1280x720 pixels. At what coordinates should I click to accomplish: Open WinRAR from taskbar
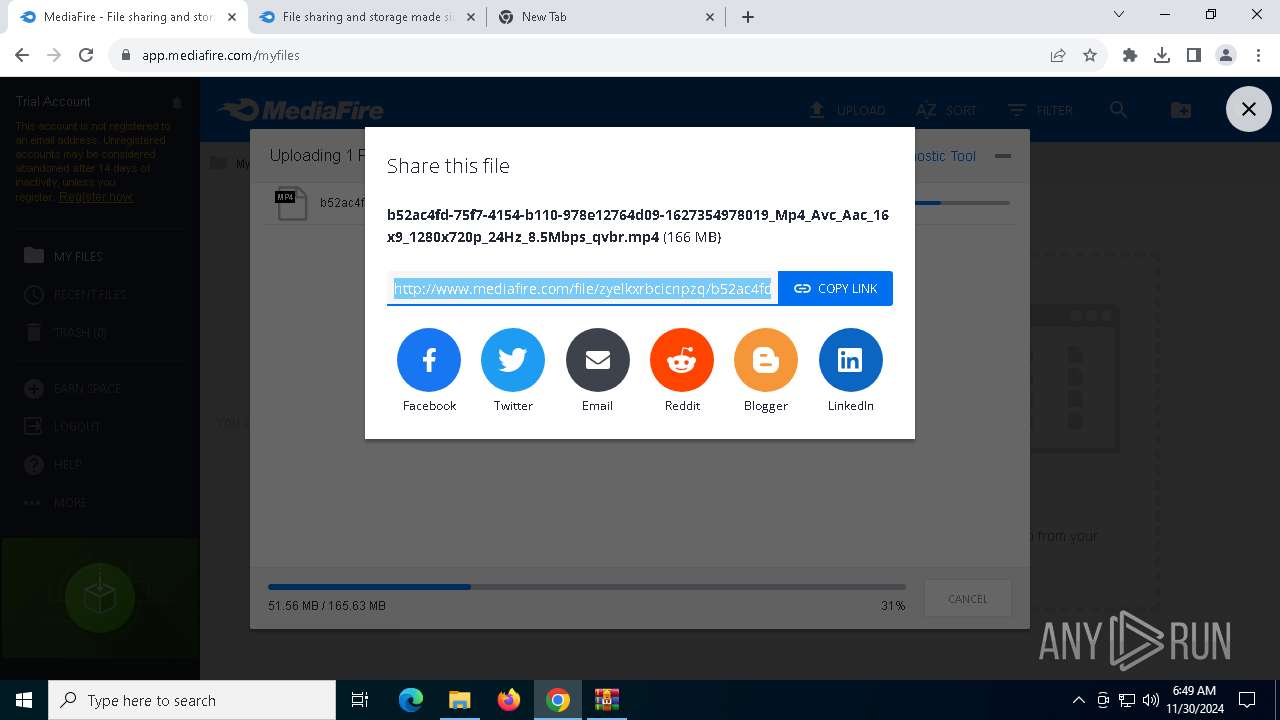click(x=606, y=700)
